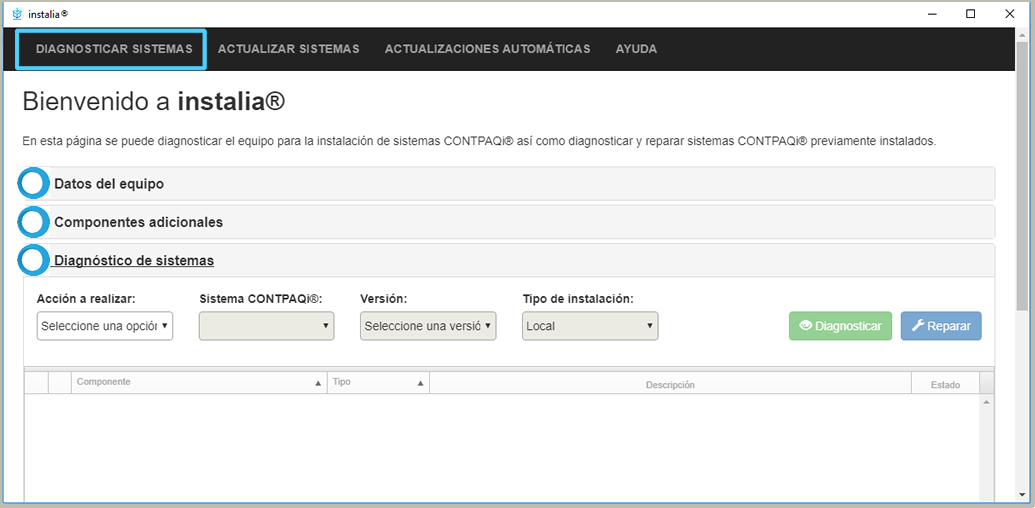Open the Acción a realizar dropdown

pyautogui.click(x=105, y=326)
